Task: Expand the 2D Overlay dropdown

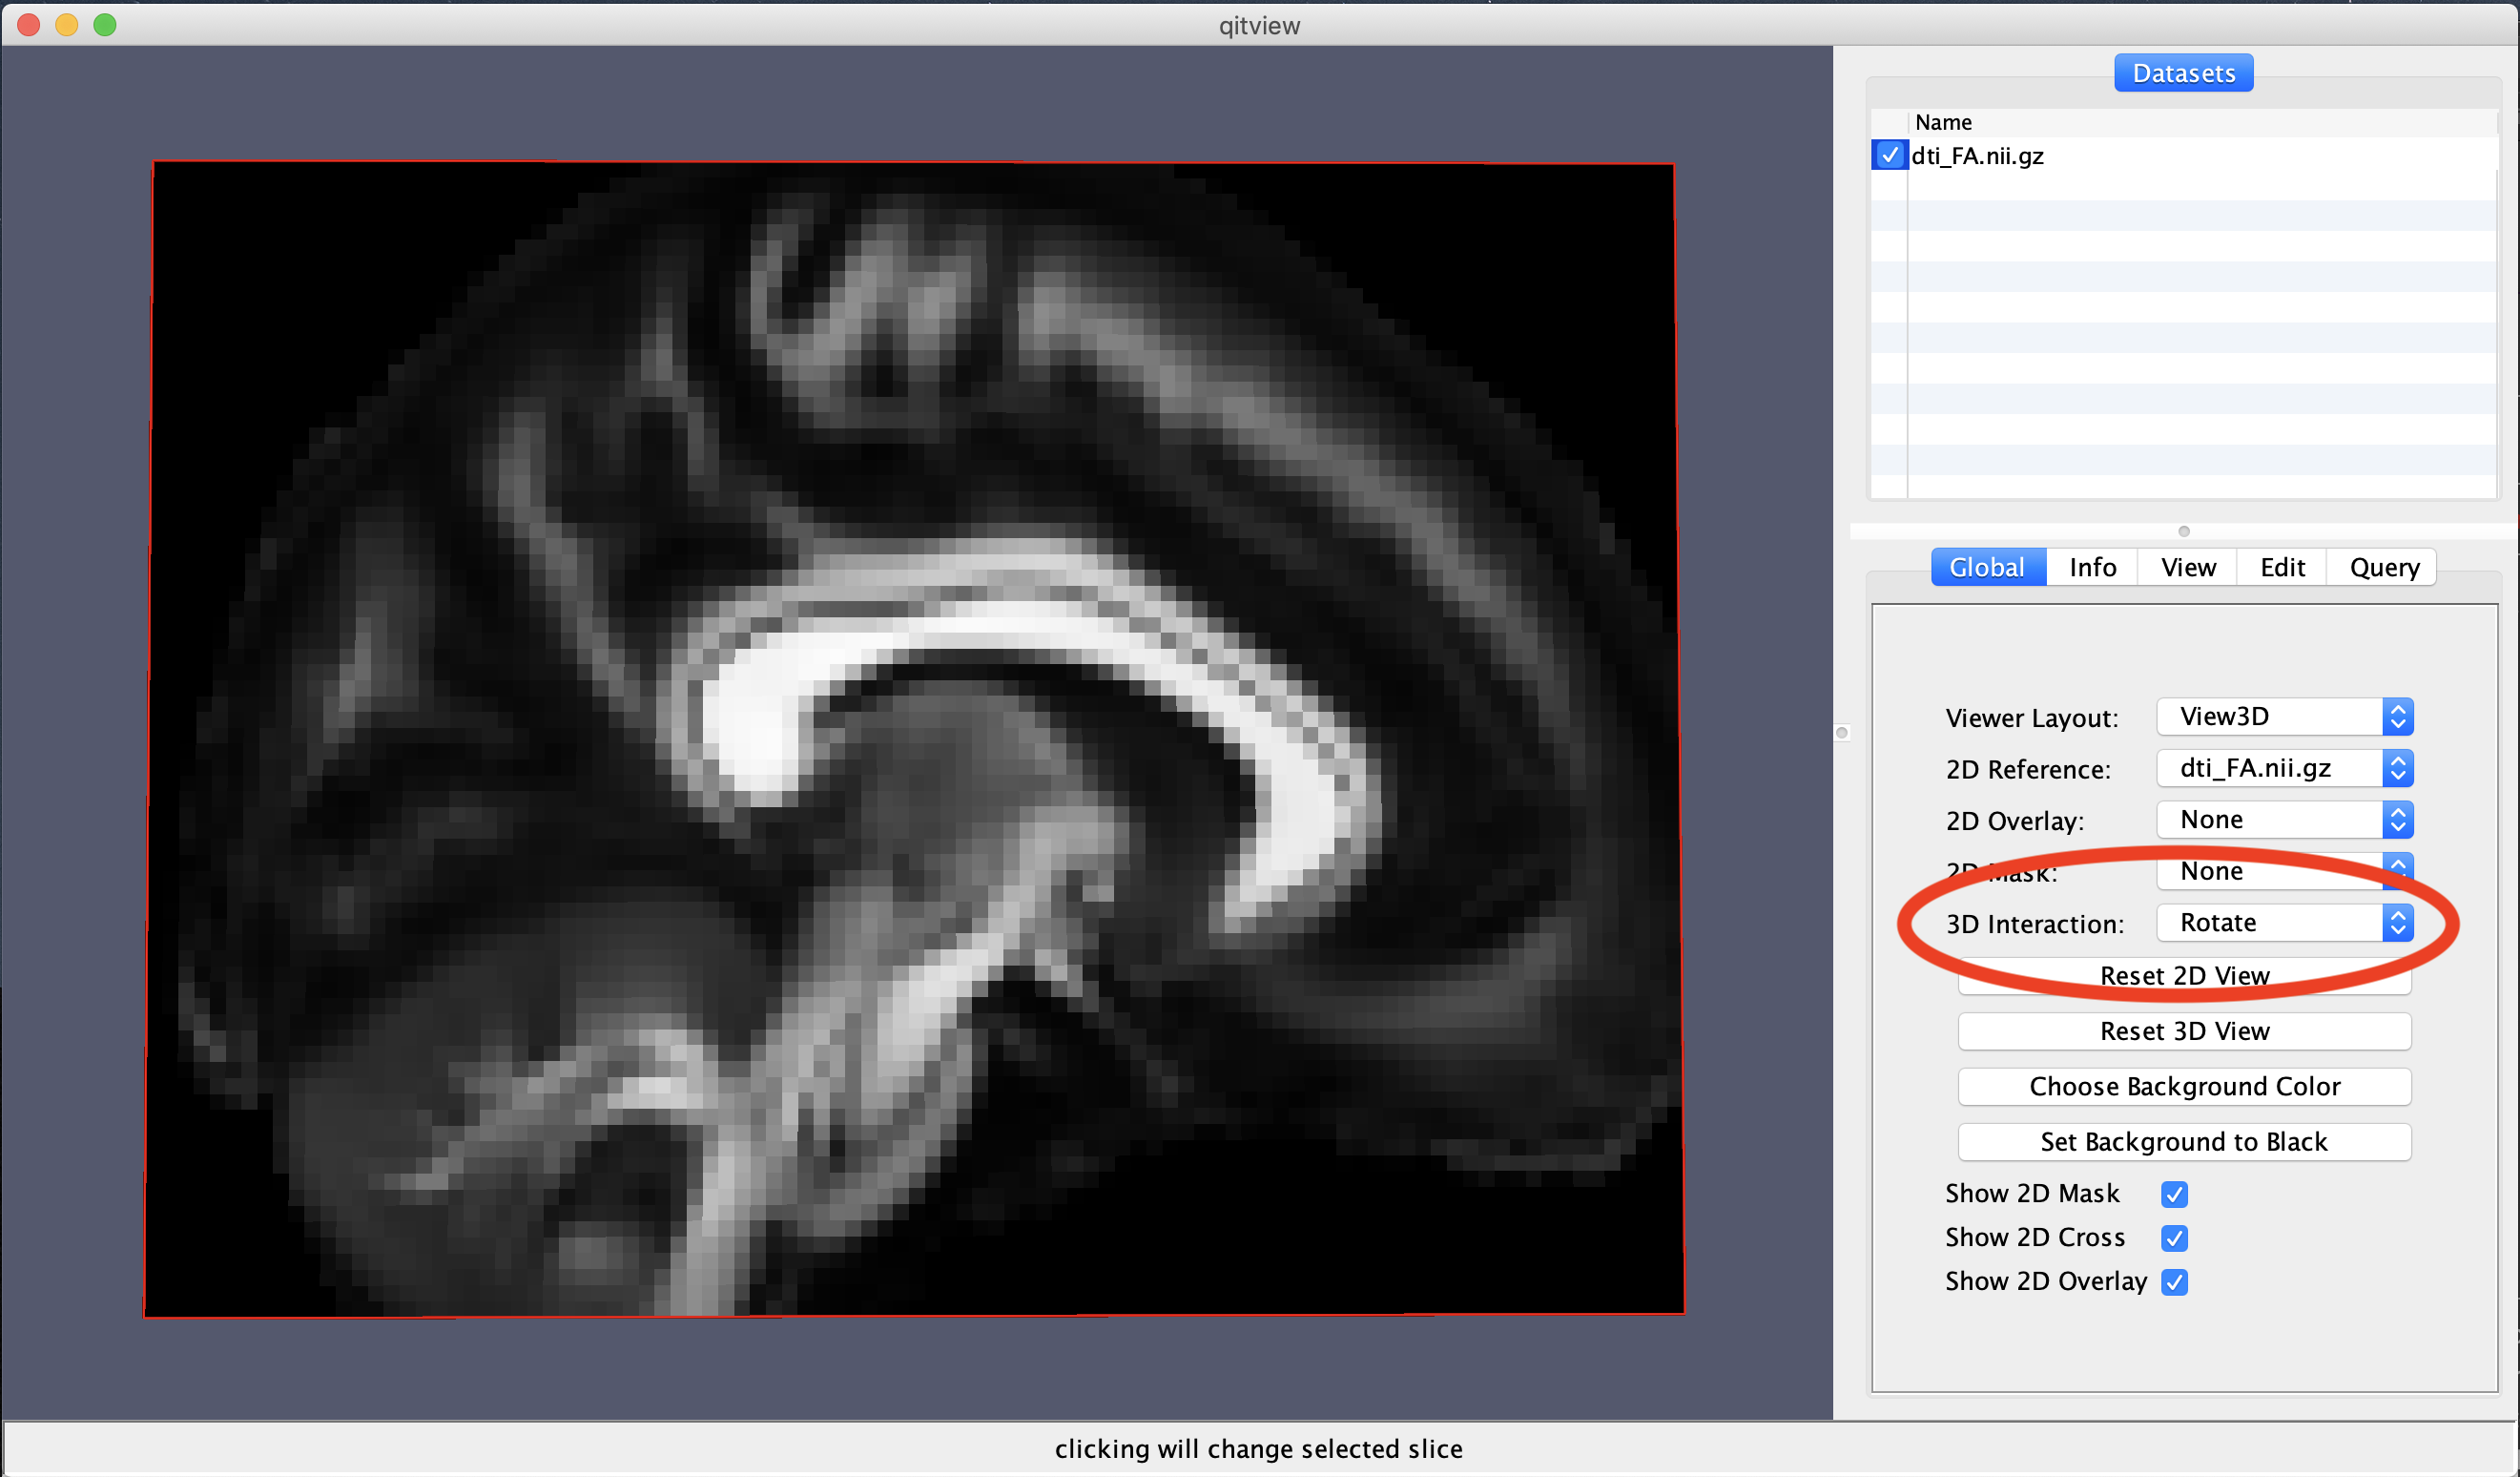Action: coord(2284,820)
